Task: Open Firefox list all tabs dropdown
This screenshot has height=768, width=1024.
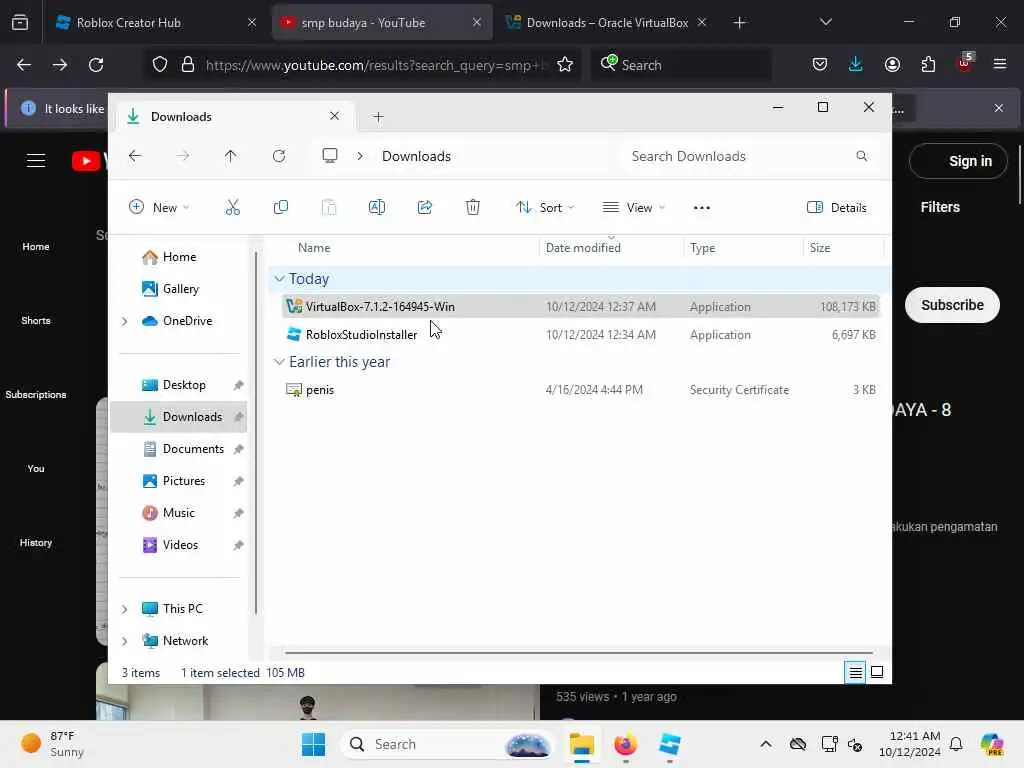Action: (x=825, y=22)
